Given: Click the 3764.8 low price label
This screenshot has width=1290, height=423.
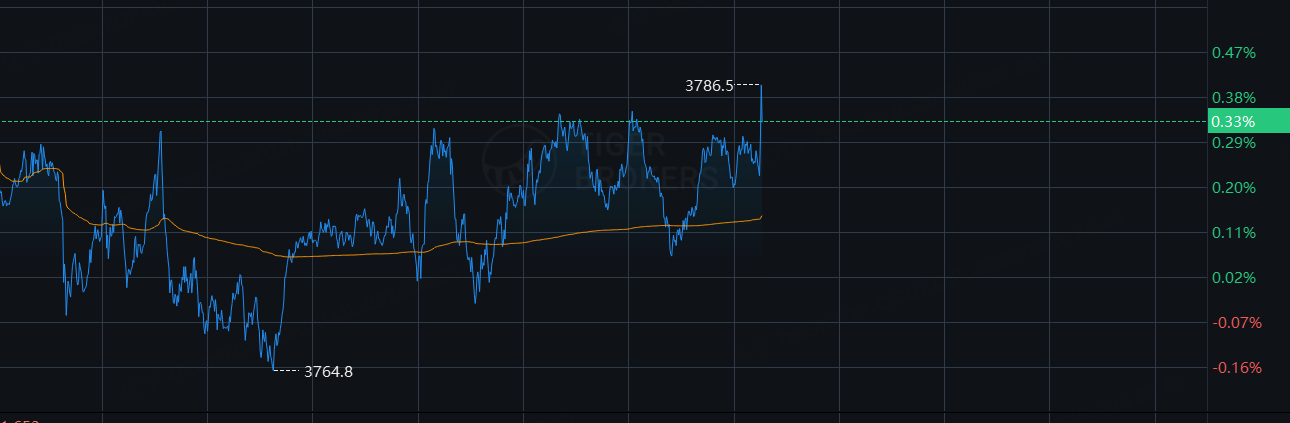Looking at the screenshot, I should pos(328,371).
